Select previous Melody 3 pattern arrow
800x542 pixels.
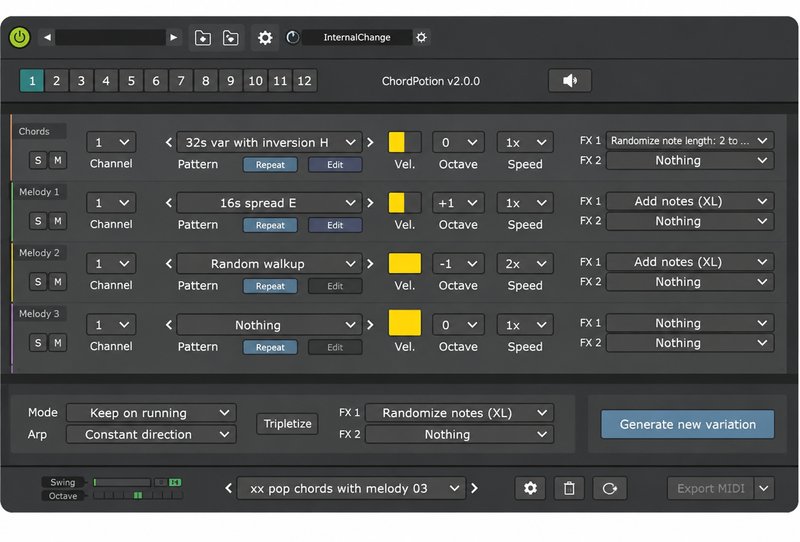click(x=169, y=325)
